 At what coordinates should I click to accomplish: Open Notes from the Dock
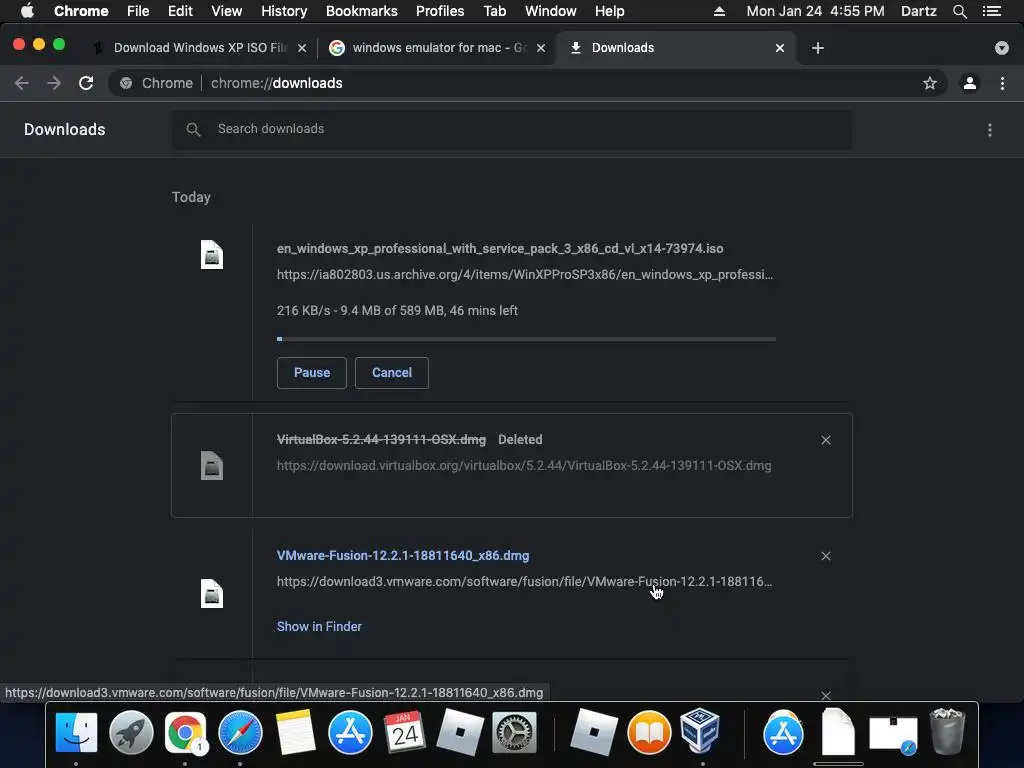pos(295,732)
